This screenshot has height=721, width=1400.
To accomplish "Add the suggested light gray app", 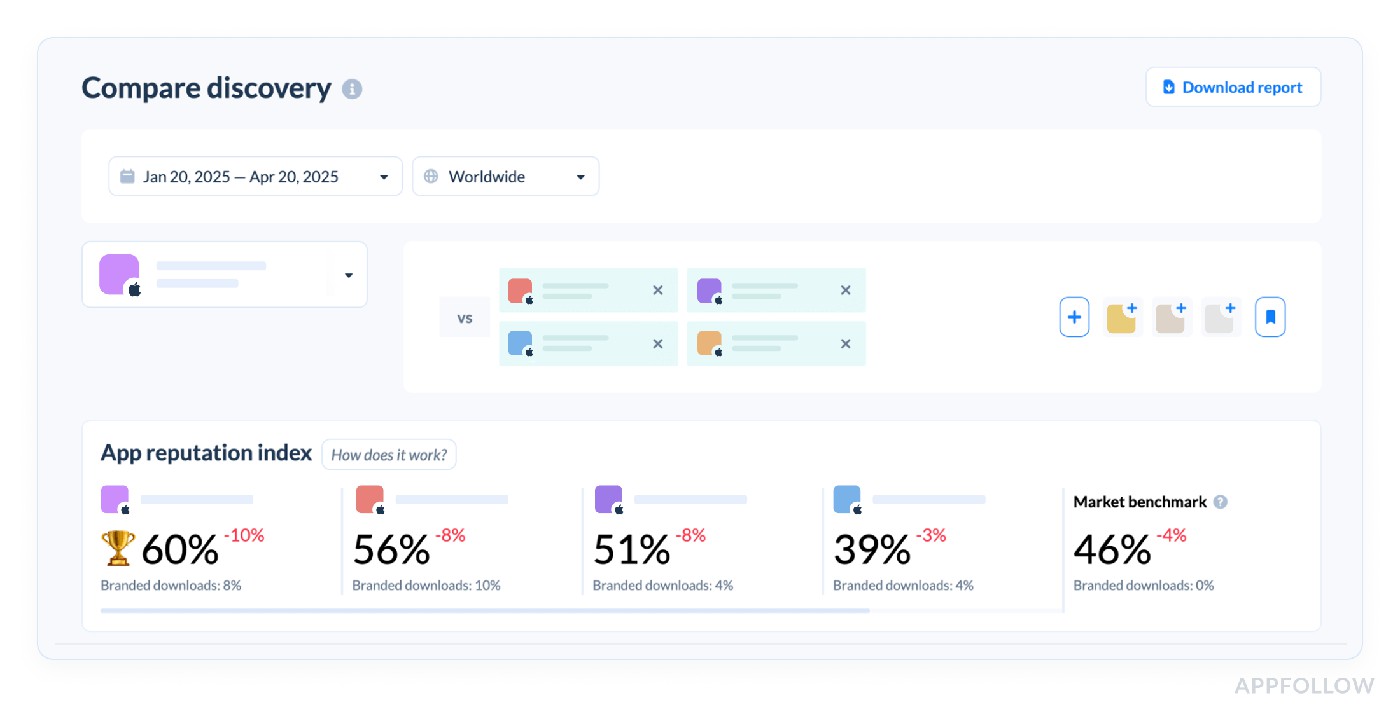I will point(1220,317).
